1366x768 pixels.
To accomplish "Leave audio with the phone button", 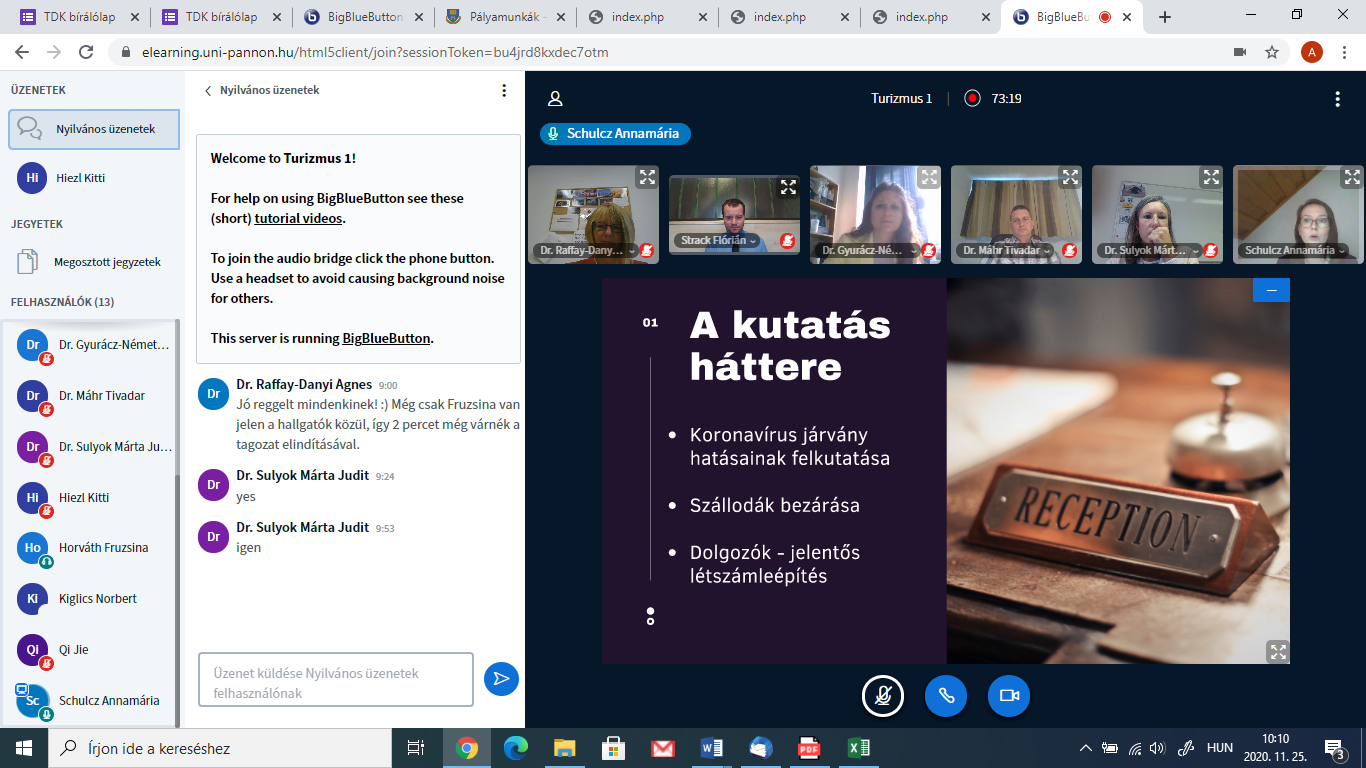I will [945, 696].
